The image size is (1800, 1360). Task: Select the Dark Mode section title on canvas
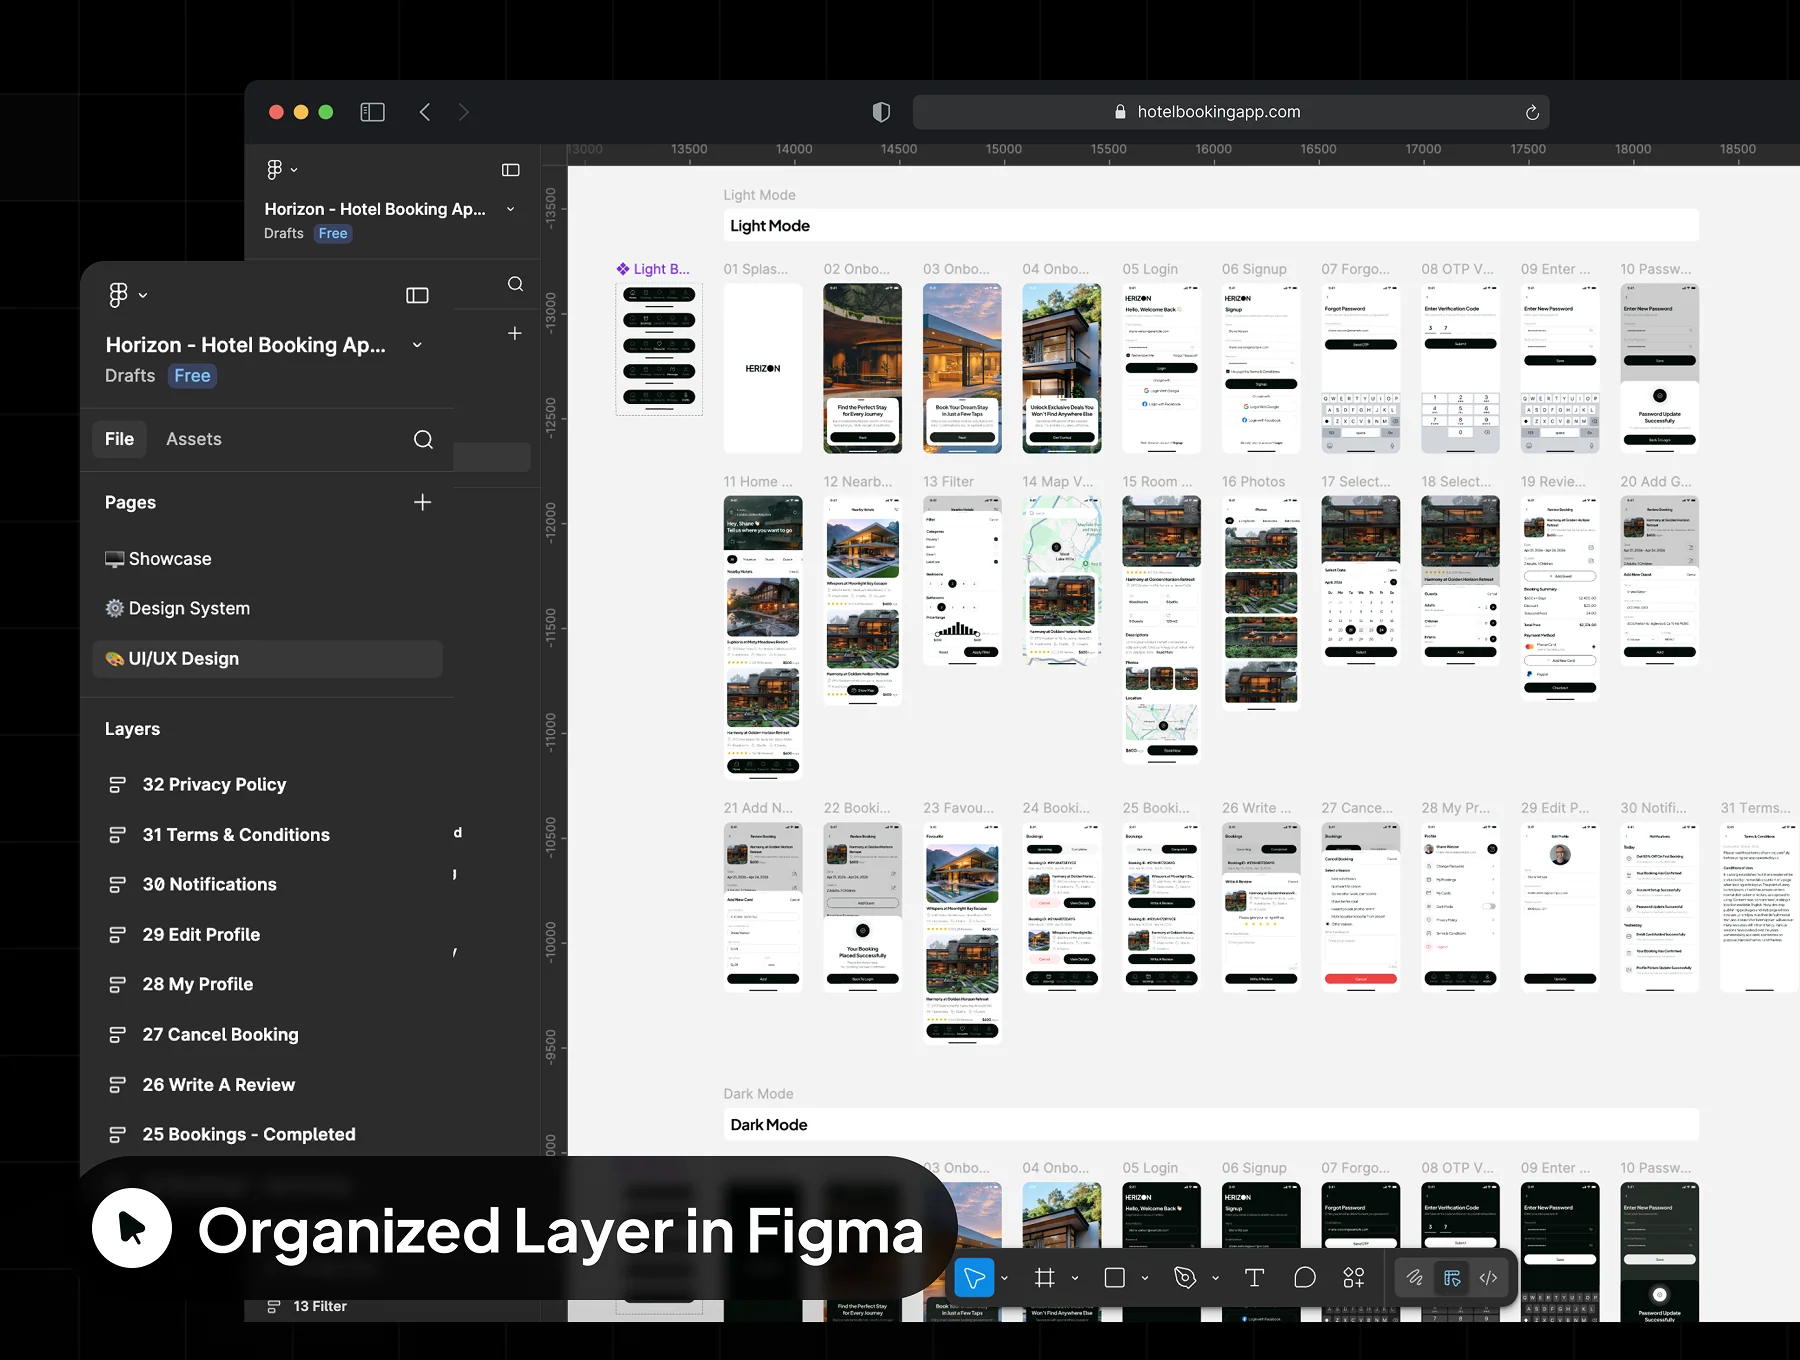769,1125
